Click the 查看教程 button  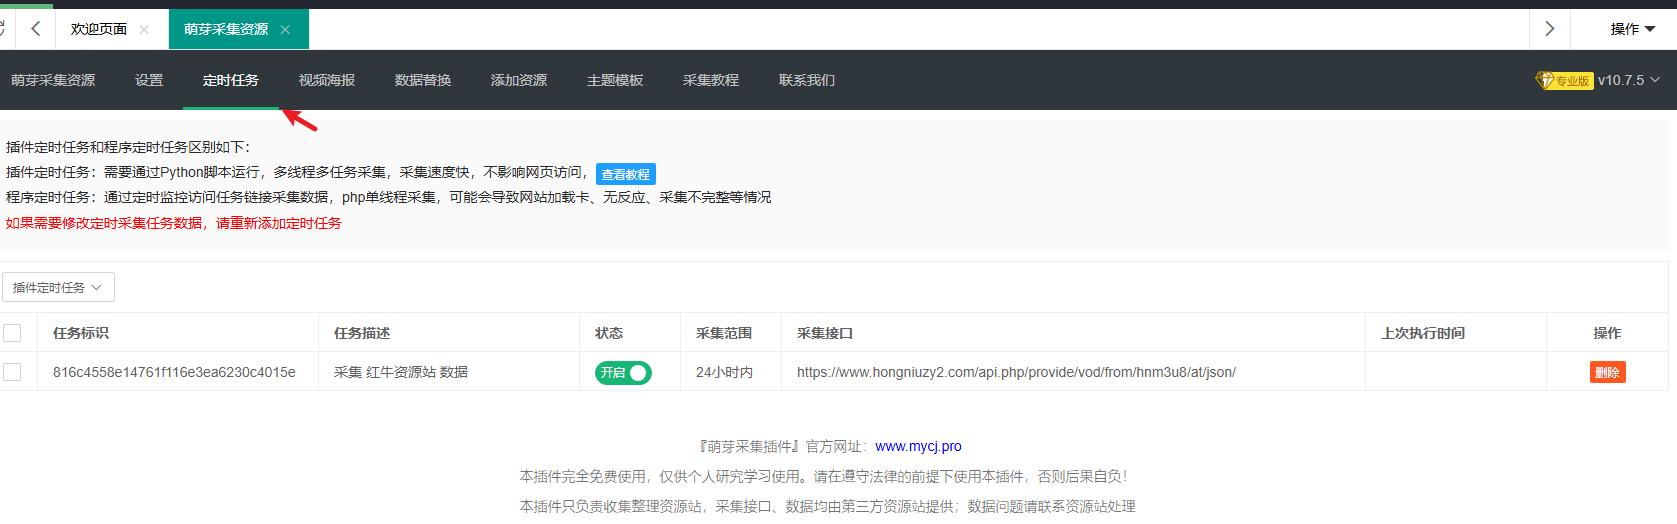(625, 174)
